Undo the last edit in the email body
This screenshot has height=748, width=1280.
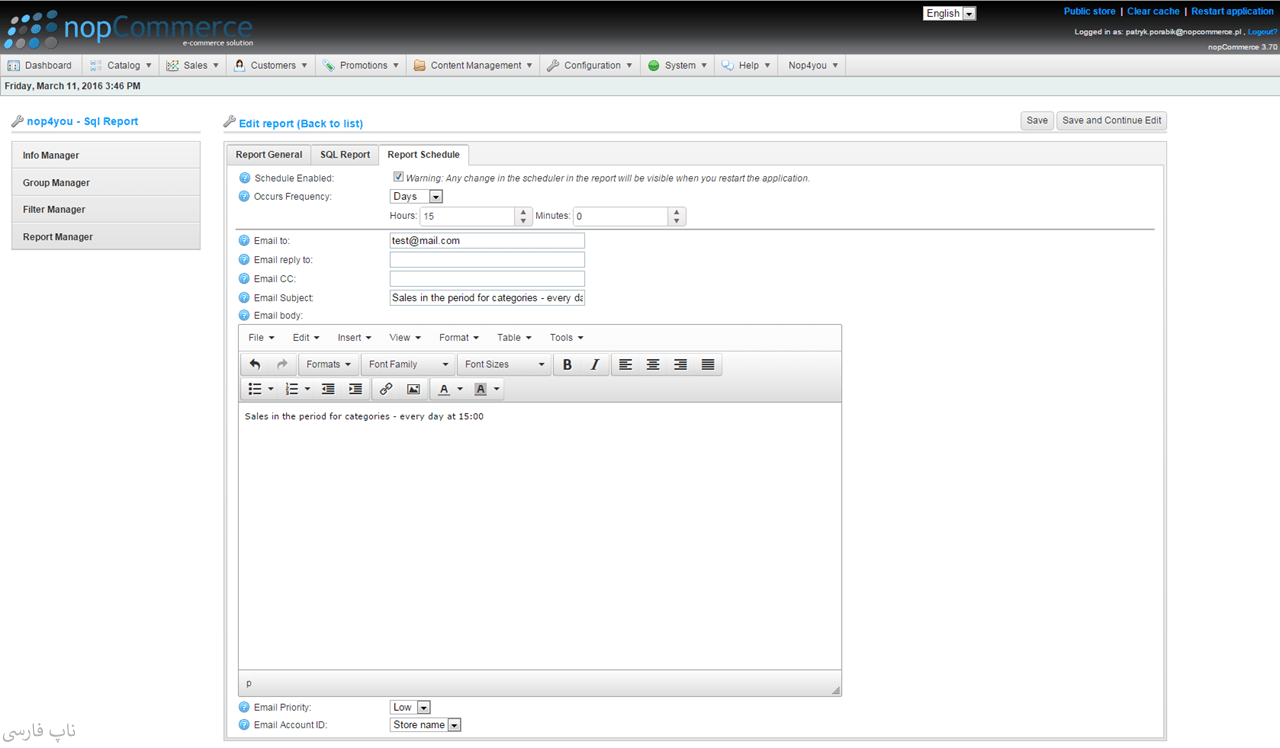coord(255,365)
